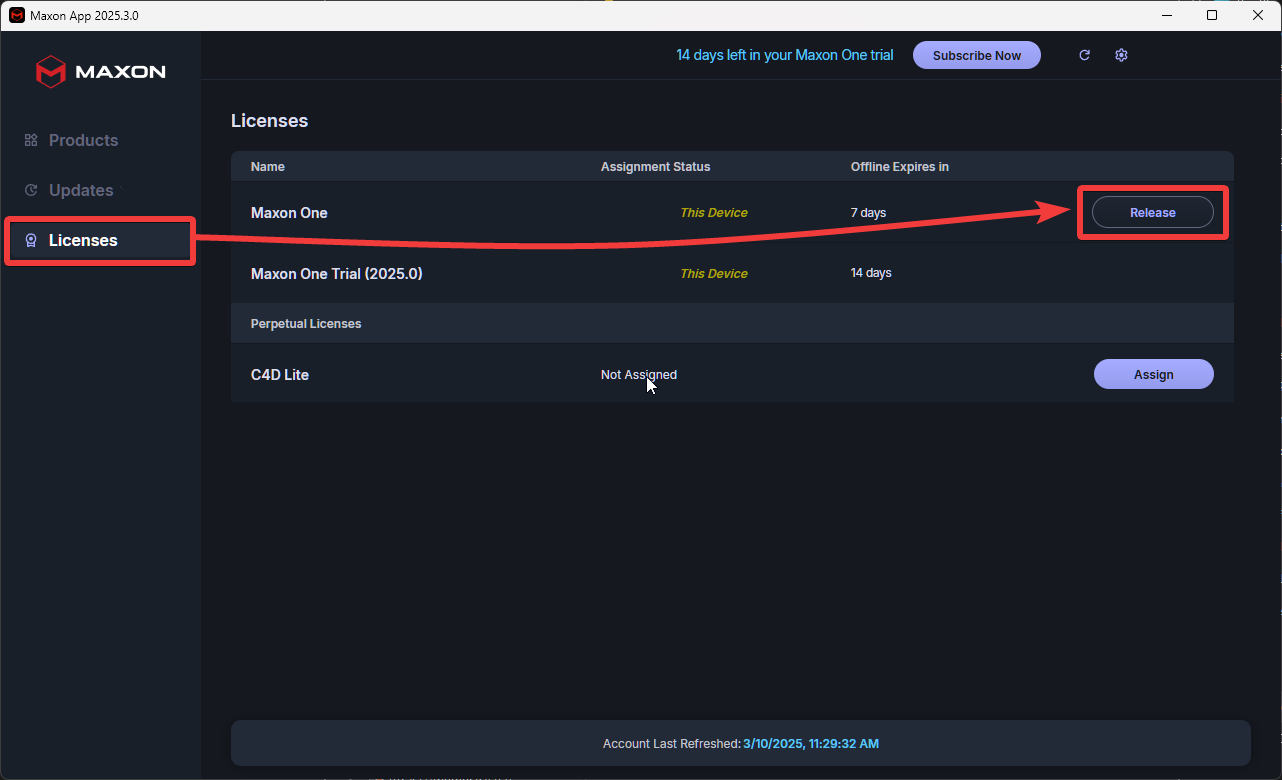
Task: Click the Products grid icon in sidebar
Action: 31,140
